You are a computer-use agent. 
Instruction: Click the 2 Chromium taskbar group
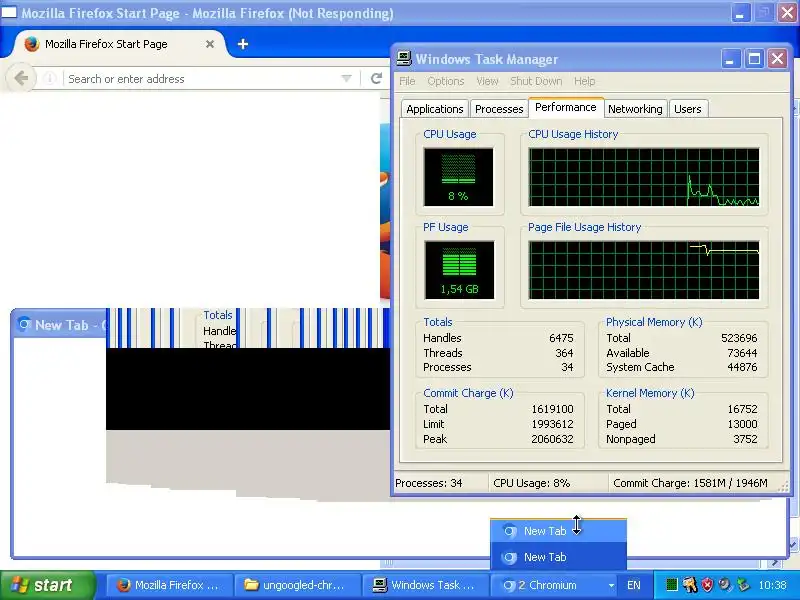coord(554,585)
